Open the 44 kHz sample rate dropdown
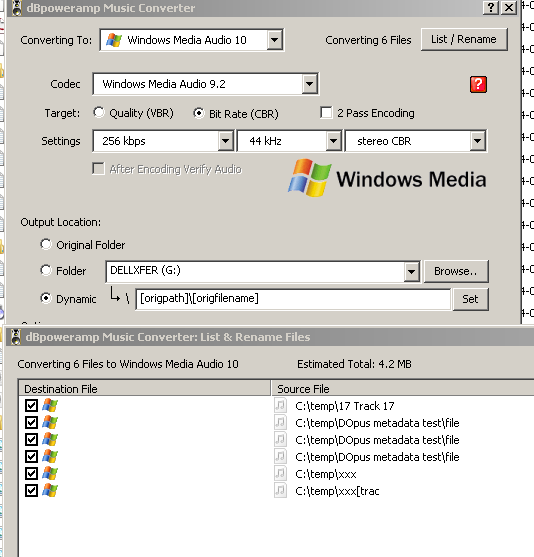The width and height of the screenshot is (534, 557). [333, 141]
